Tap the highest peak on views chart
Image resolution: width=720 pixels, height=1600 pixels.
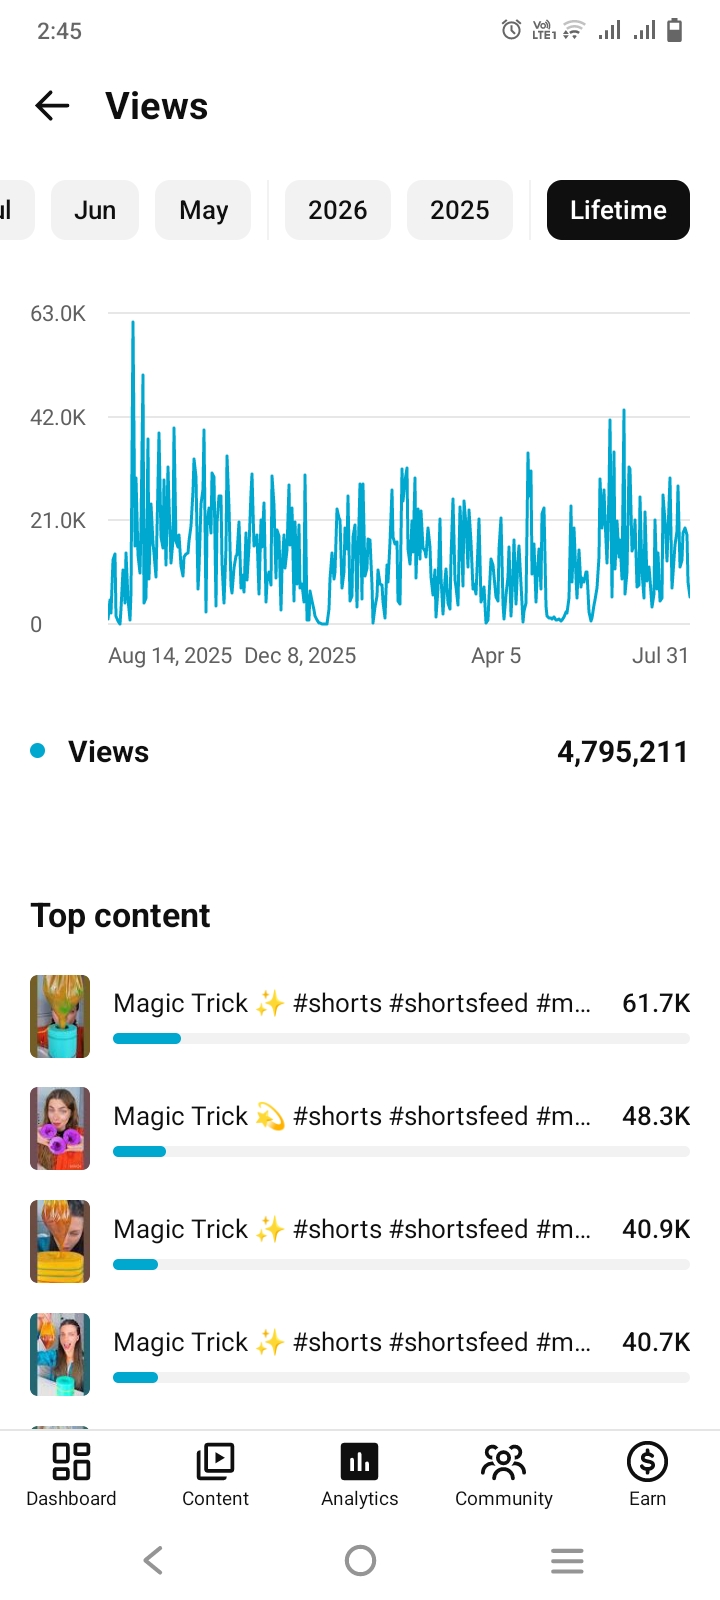(x=133, y=323)
